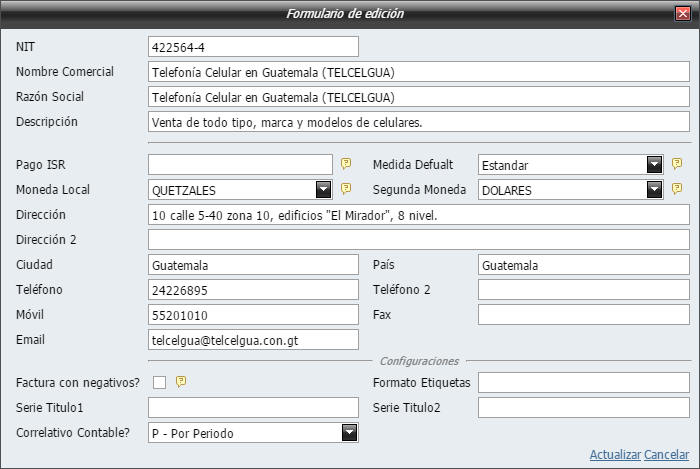Focus the empty Formato Etiquetas field
This screenshot has height=469, width=700.
pyautogui.click(x=584, y=382)
